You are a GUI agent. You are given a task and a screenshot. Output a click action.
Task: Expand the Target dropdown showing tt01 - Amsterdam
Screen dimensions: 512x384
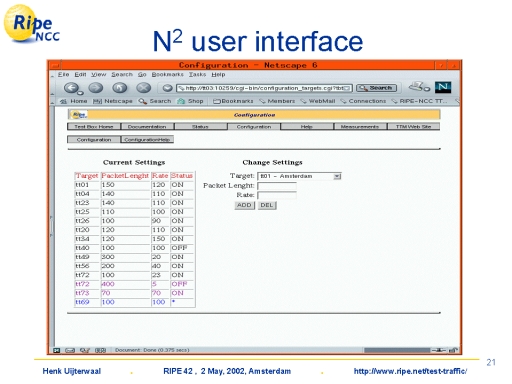point(299,176)
